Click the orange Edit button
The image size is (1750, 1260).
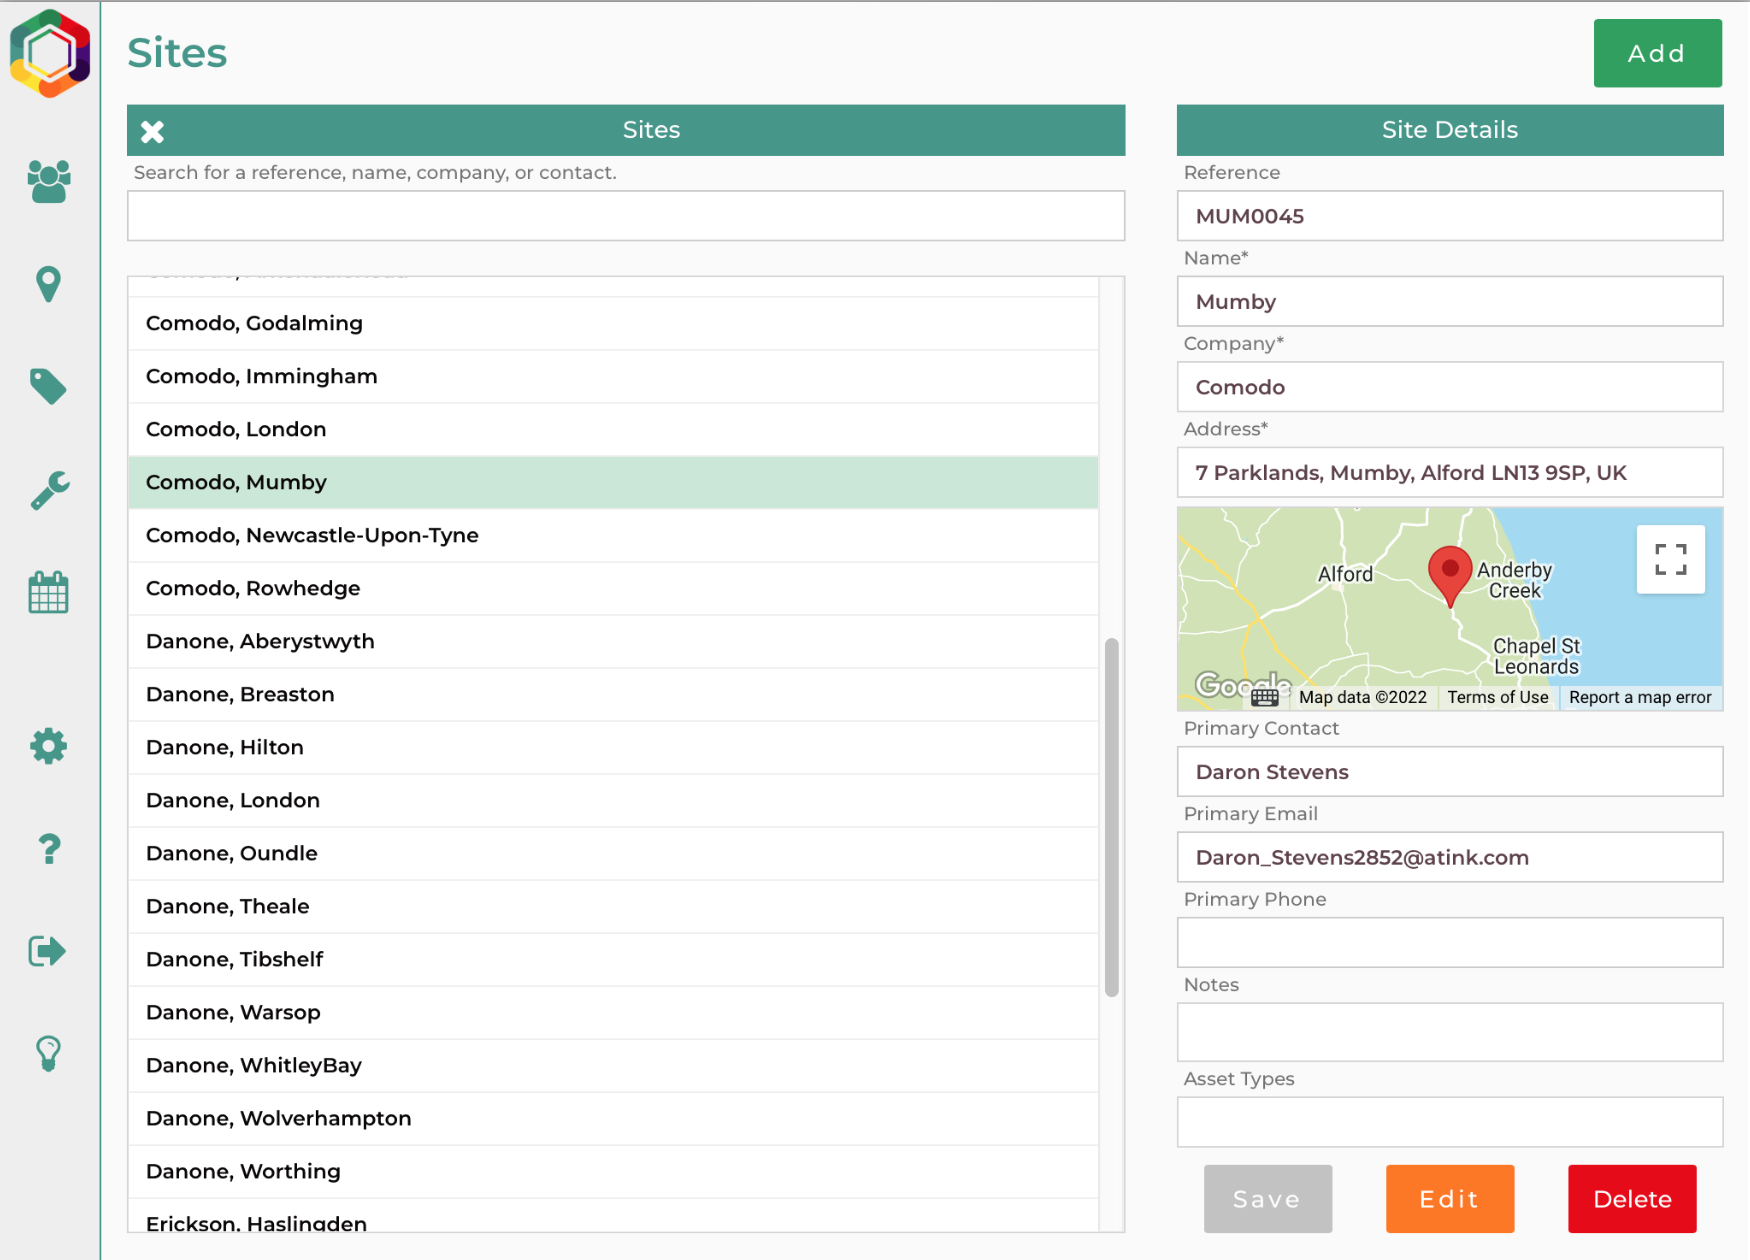tap(1449, 1198)
